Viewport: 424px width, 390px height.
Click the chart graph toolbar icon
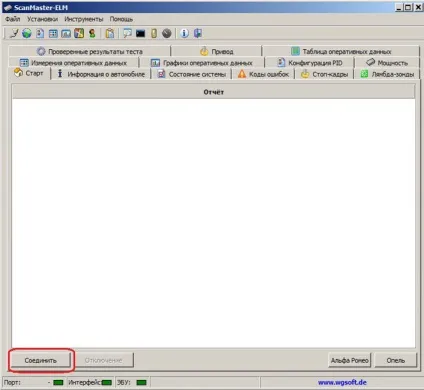coord(66,33)
